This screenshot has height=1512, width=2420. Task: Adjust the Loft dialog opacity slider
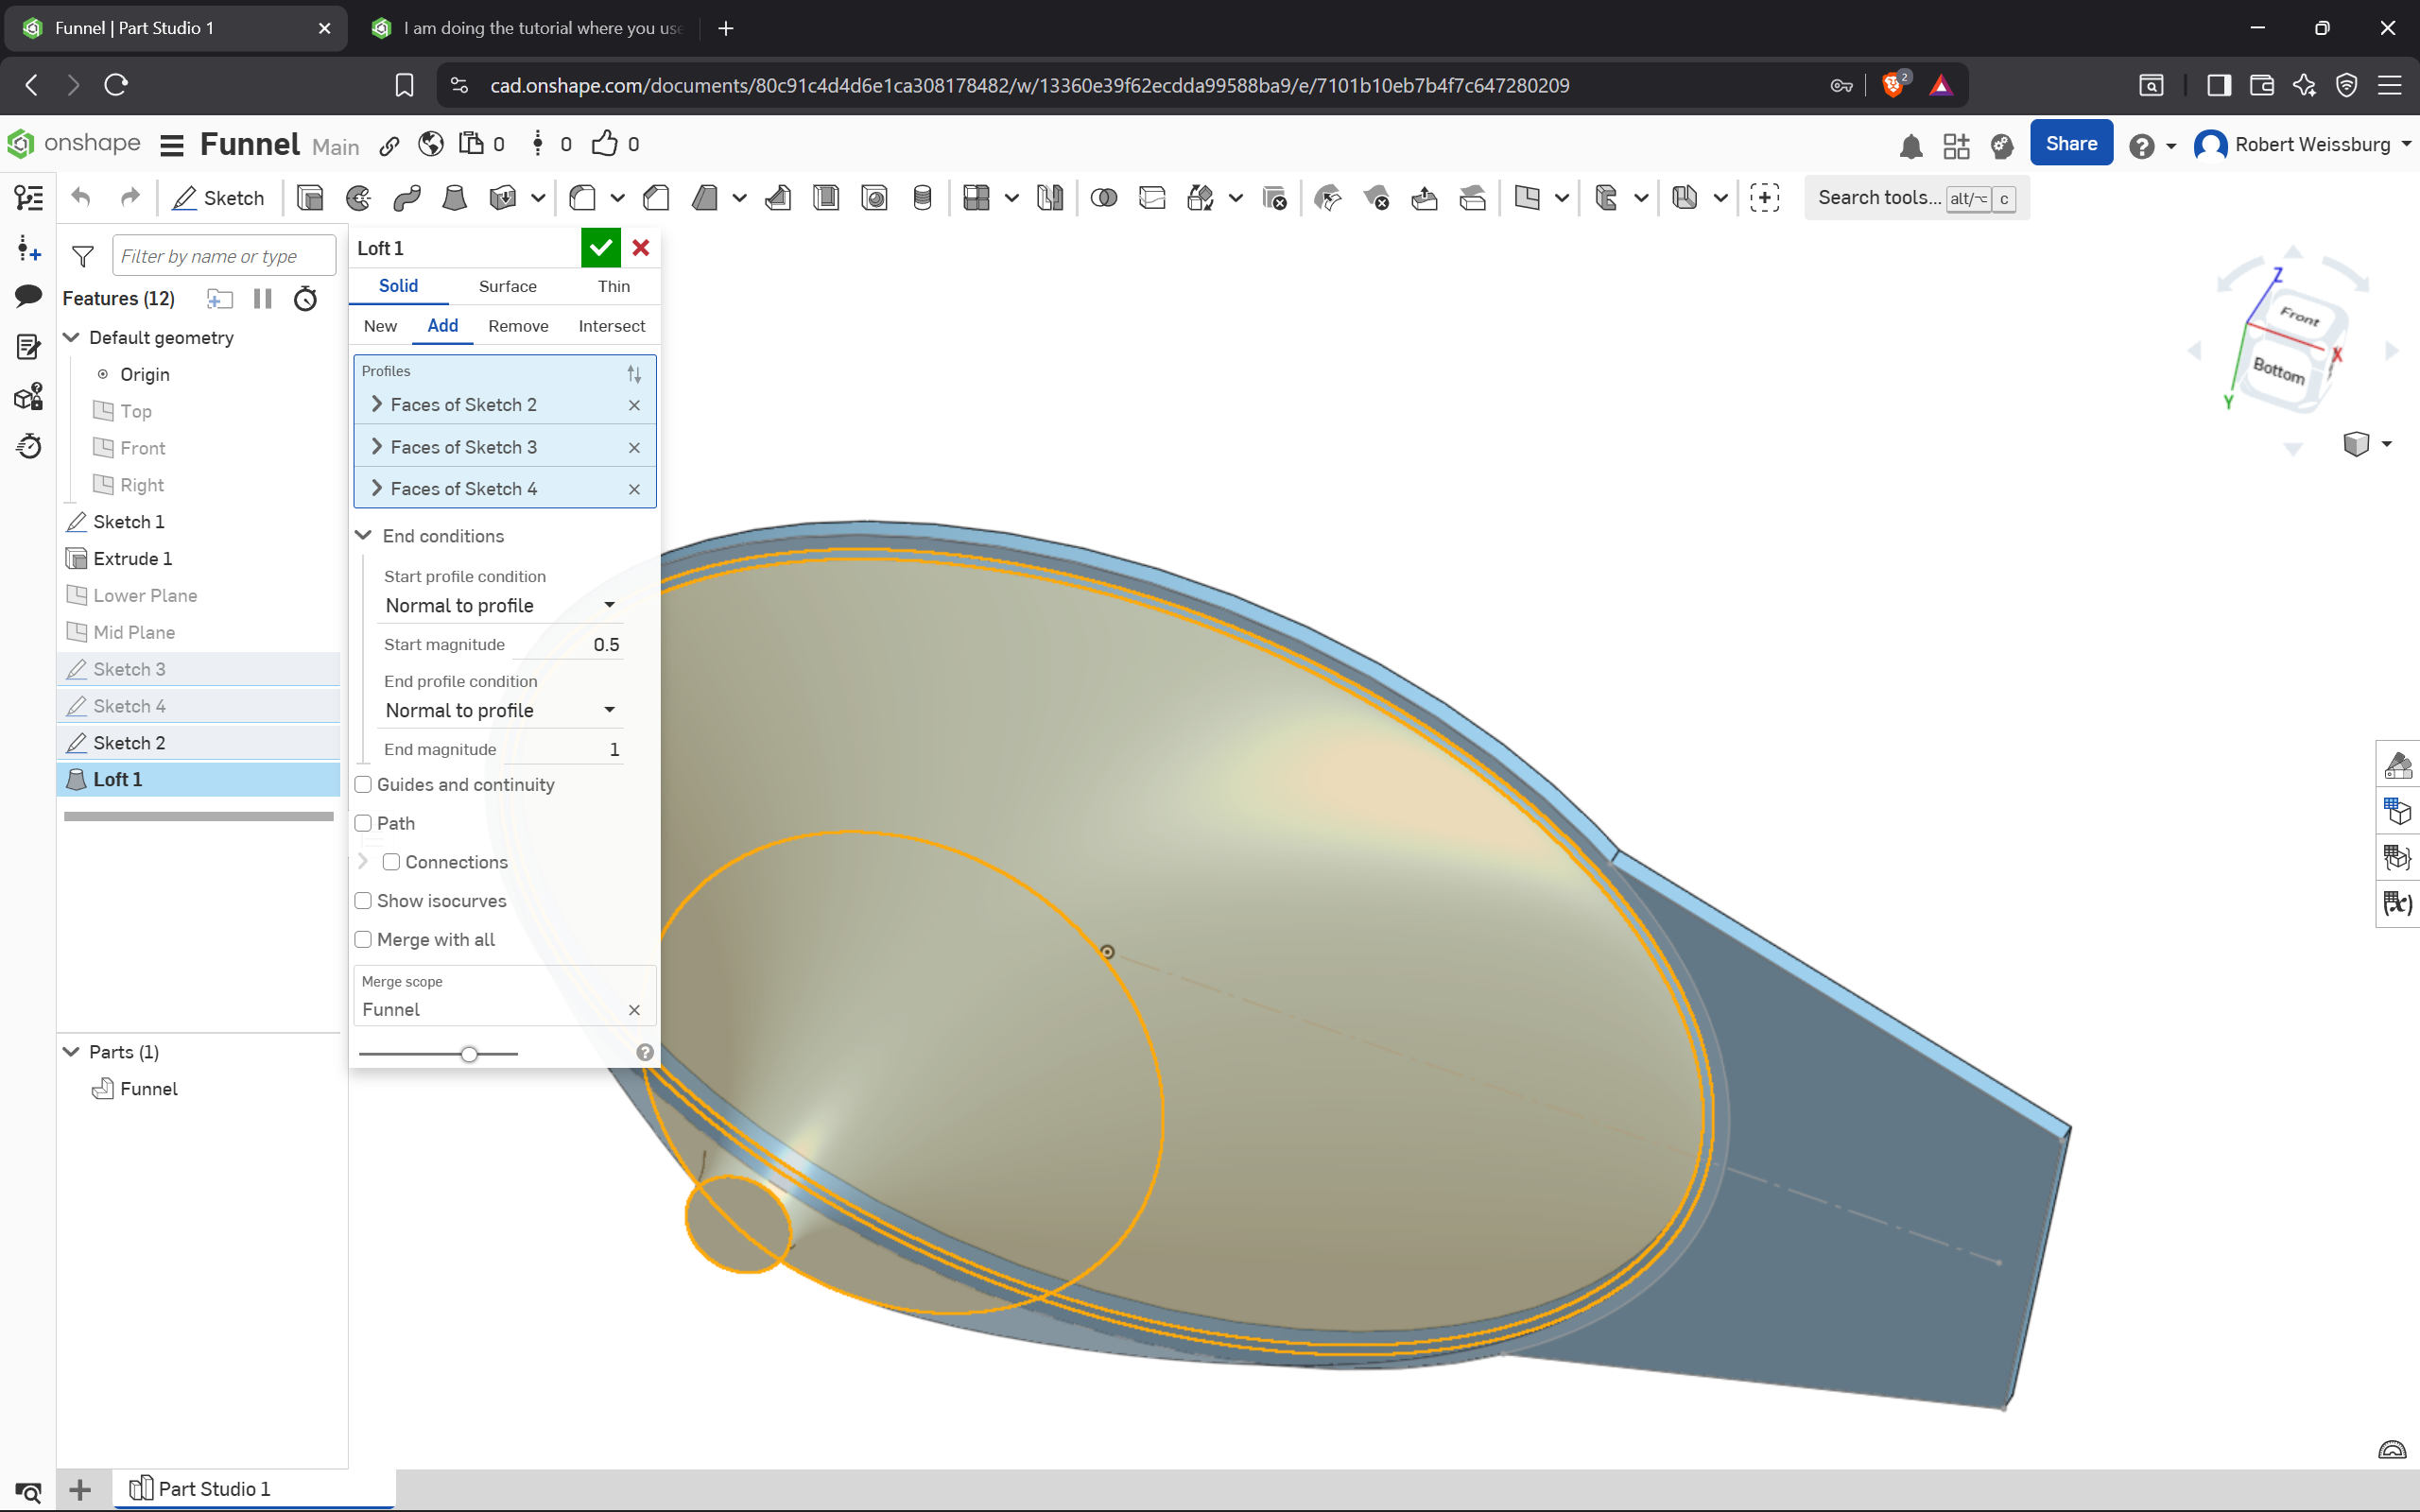(469, 1054)
